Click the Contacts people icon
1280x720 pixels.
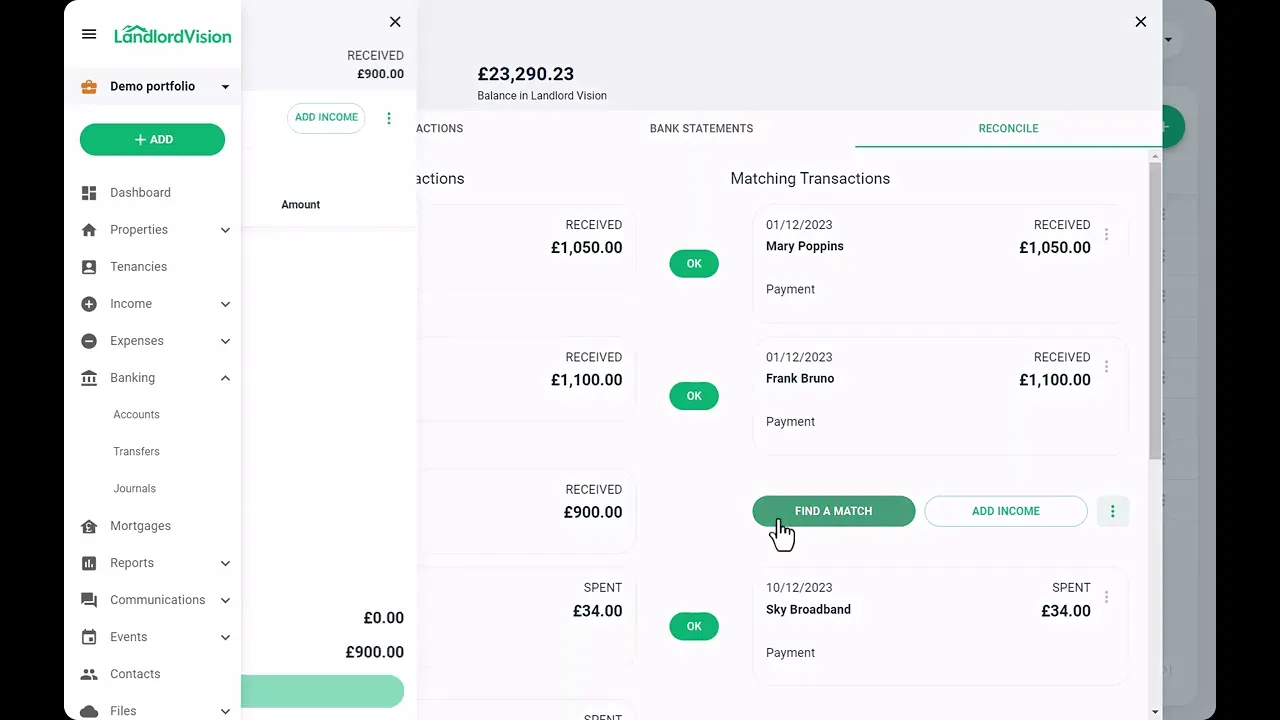pos(89,674)
